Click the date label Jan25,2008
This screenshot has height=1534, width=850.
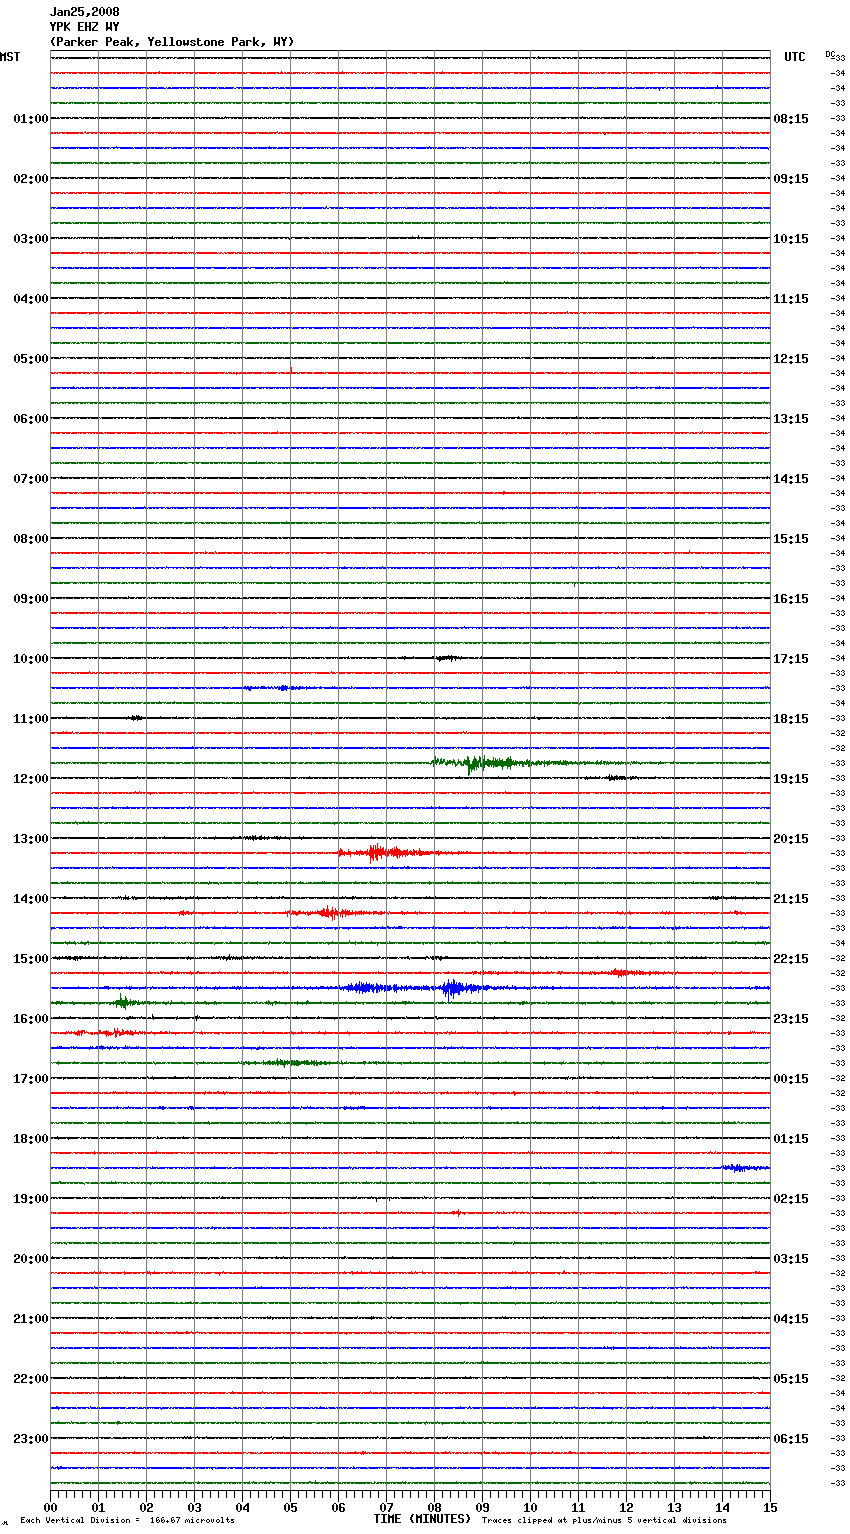84,12
